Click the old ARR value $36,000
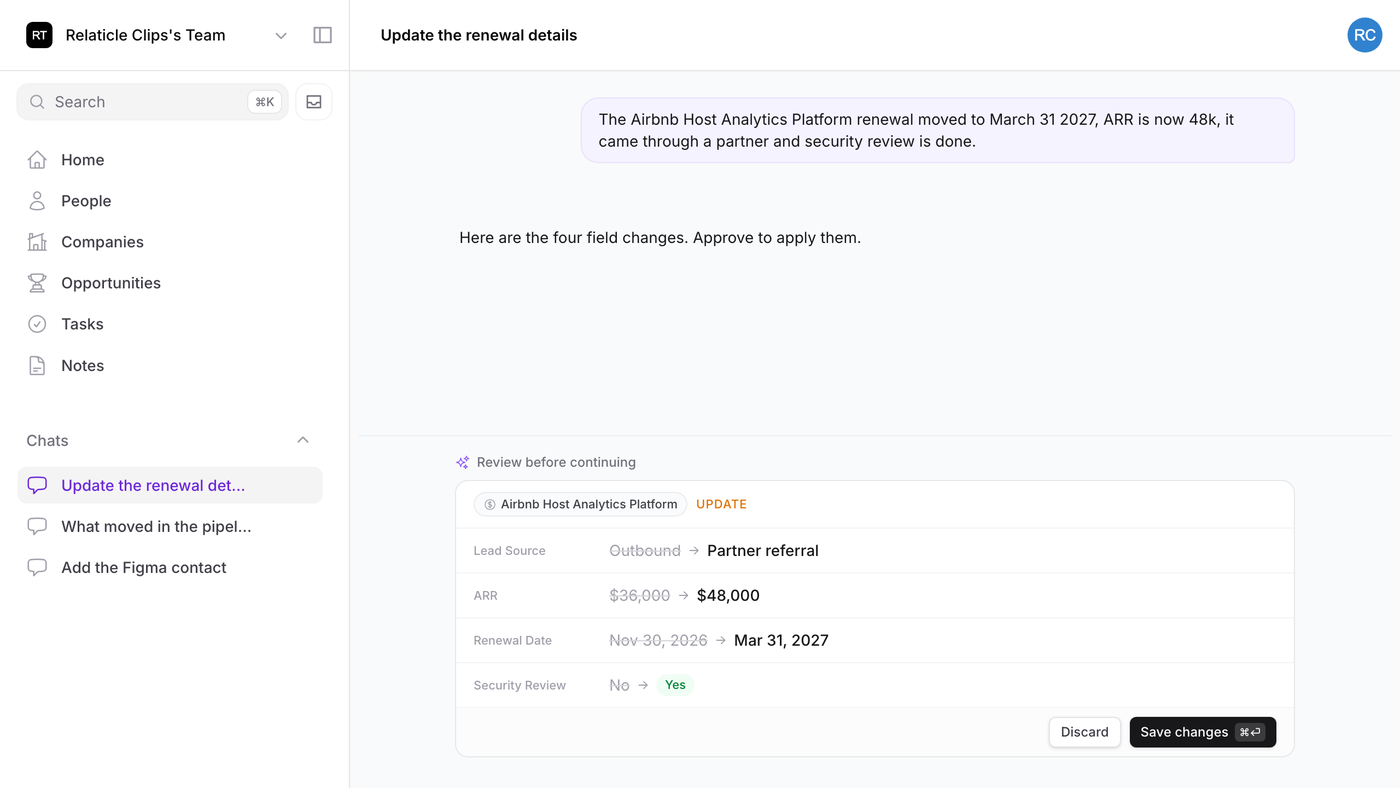The width and height of the screenshot is (1400, 788). (640, 595)
